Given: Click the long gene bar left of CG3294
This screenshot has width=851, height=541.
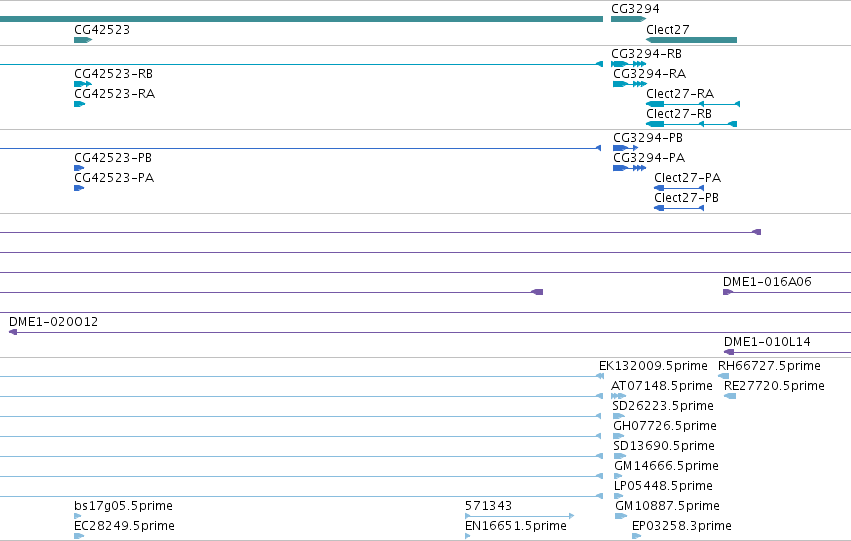Looking at the screenshot, I should pyautogui.click(x=301, y=19).
